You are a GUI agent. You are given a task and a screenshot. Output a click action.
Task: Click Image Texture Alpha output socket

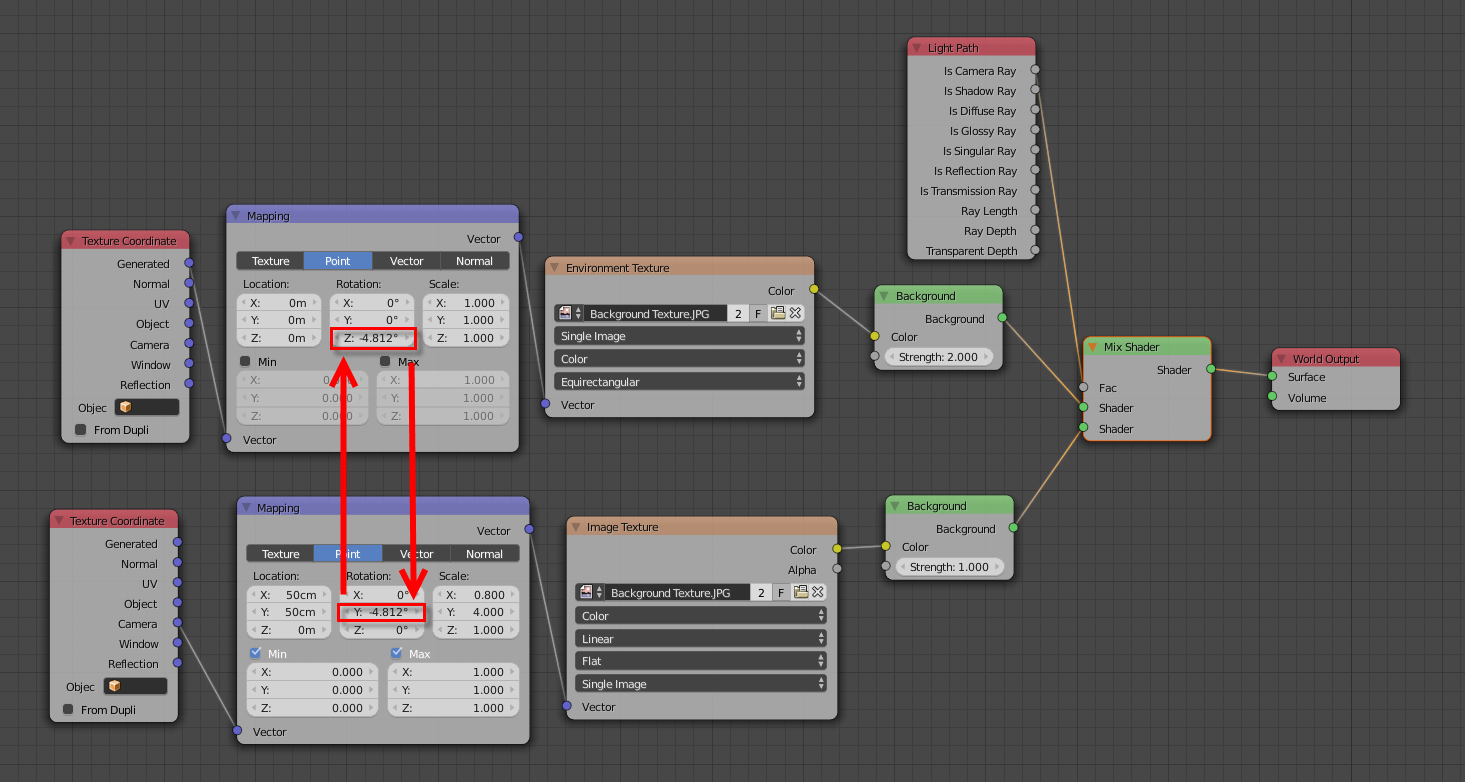click(837, 569)
